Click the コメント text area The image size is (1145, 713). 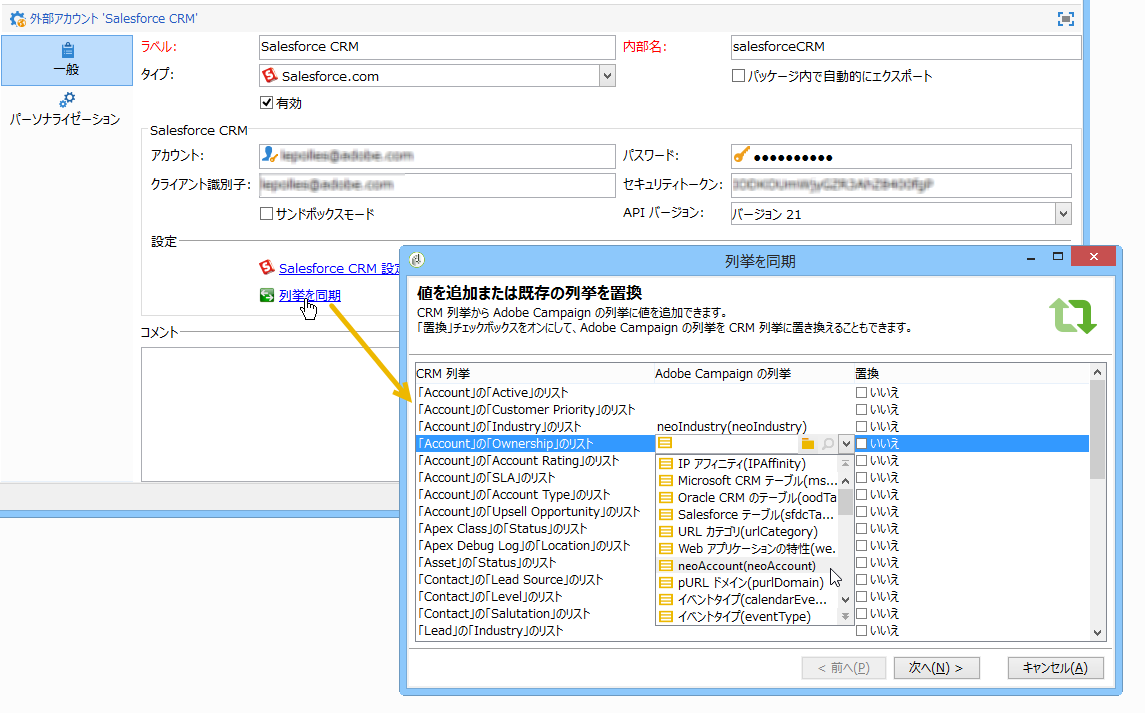(x=270, y=414)
